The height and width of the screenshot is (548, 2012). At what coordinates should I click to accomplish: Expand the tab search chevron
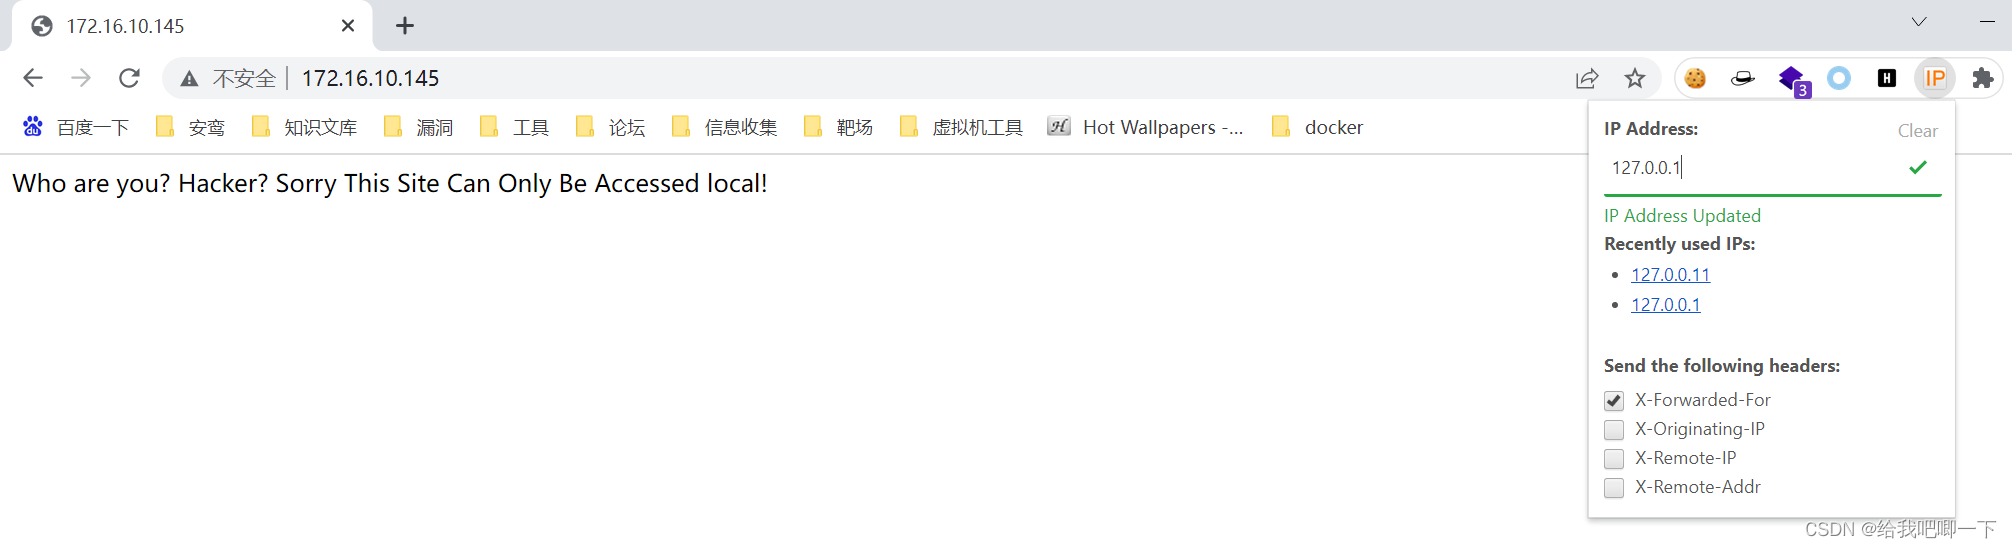tap(1919, 22)
